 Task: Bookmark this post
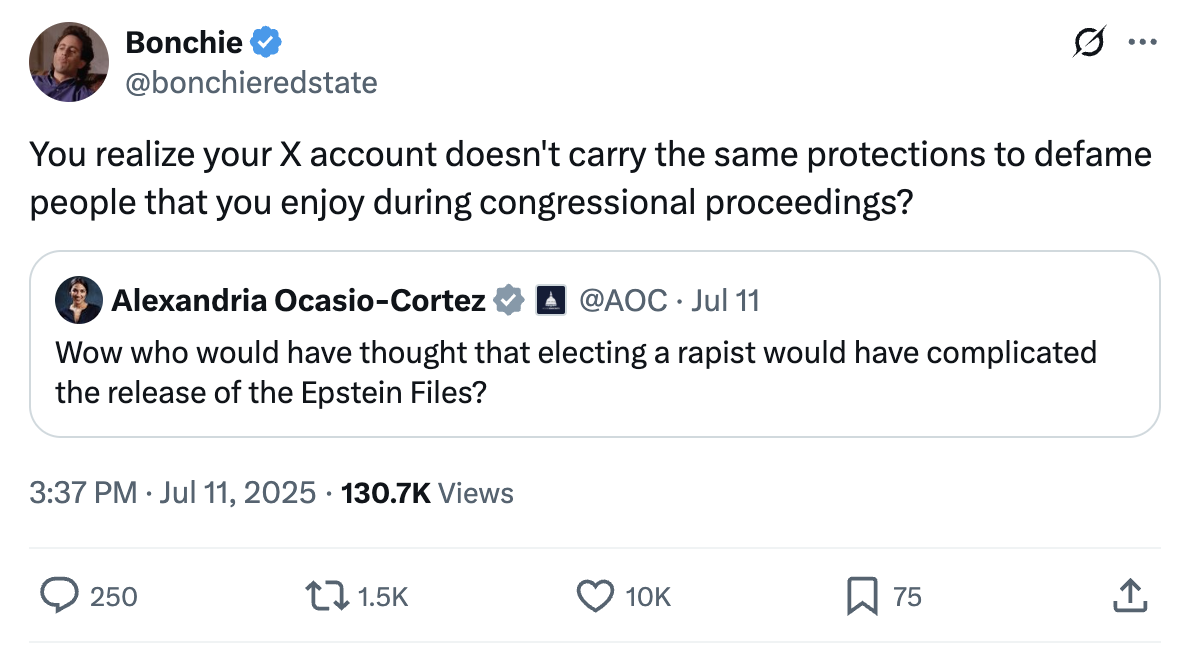(x=861, y=597)
